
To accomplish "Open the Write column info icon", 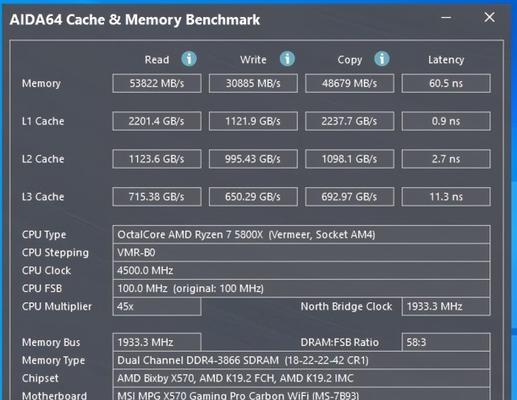I will 287,59.
